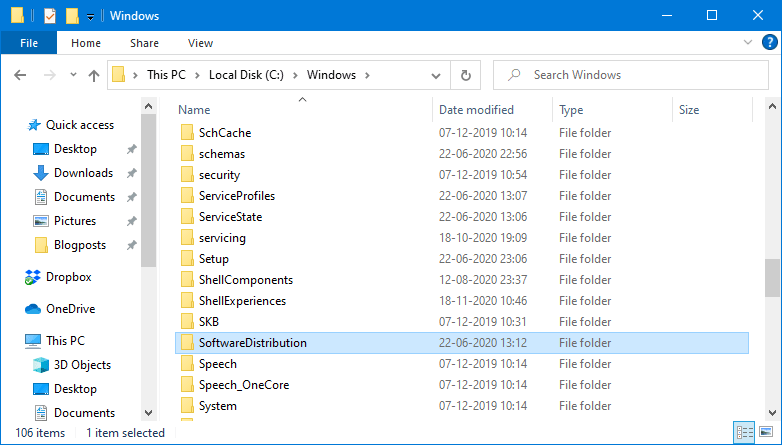Screen dimensions: 782x445
Task: Open Pictures in the navigation pane
Action: point(75,221)
